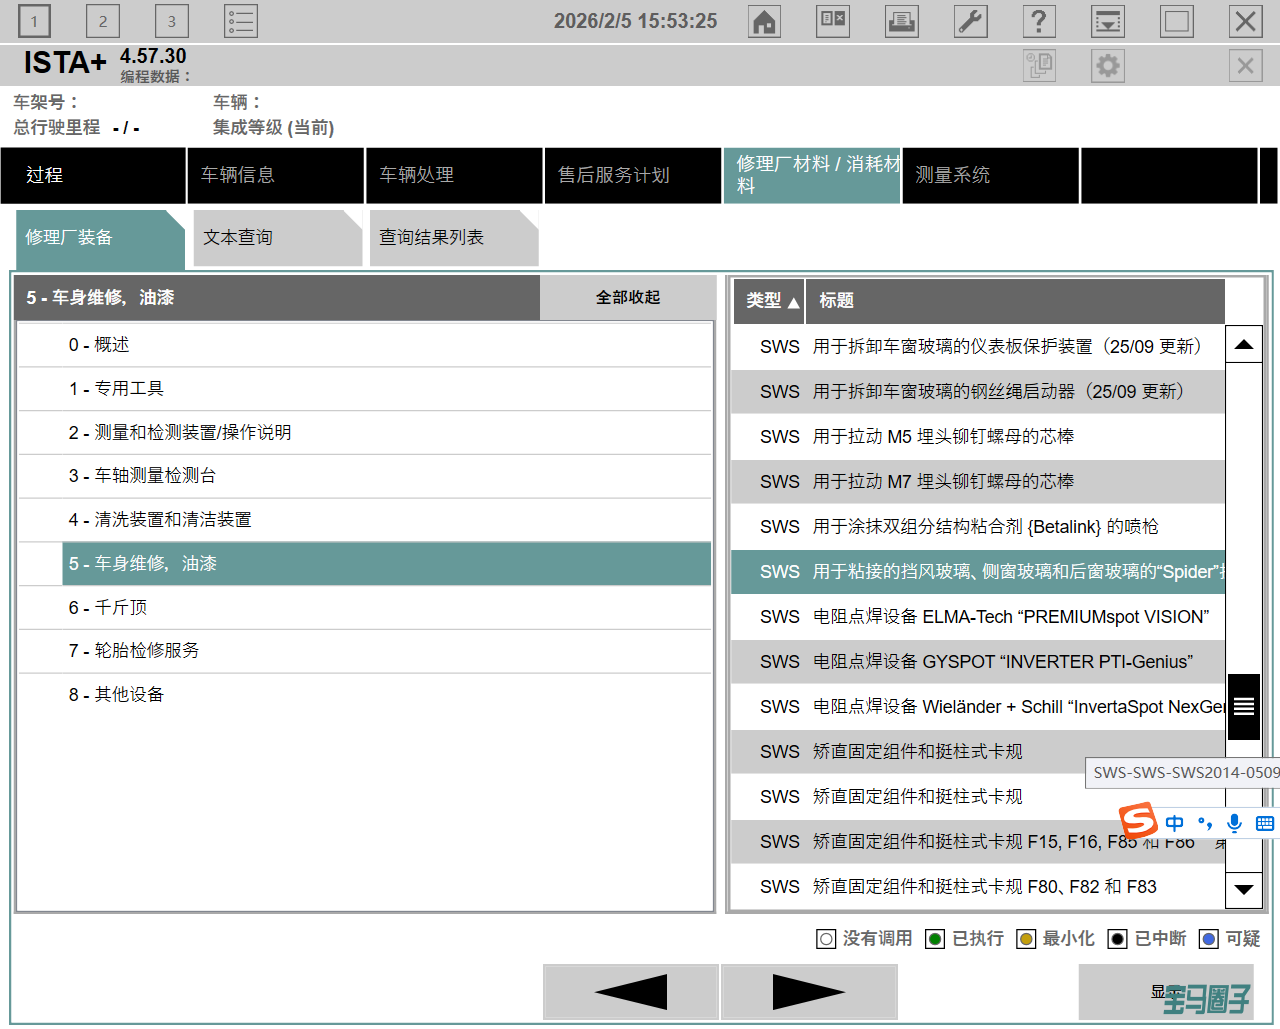
Task: Open the 车辆信息 menu tab
Action: [x=238, y=175]
